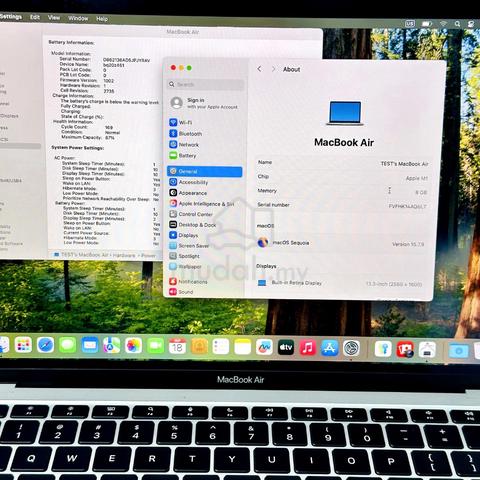Sign in with your Apple Account
The width and height of the screenshot is (480, 480).
click(x=205, y=103)
